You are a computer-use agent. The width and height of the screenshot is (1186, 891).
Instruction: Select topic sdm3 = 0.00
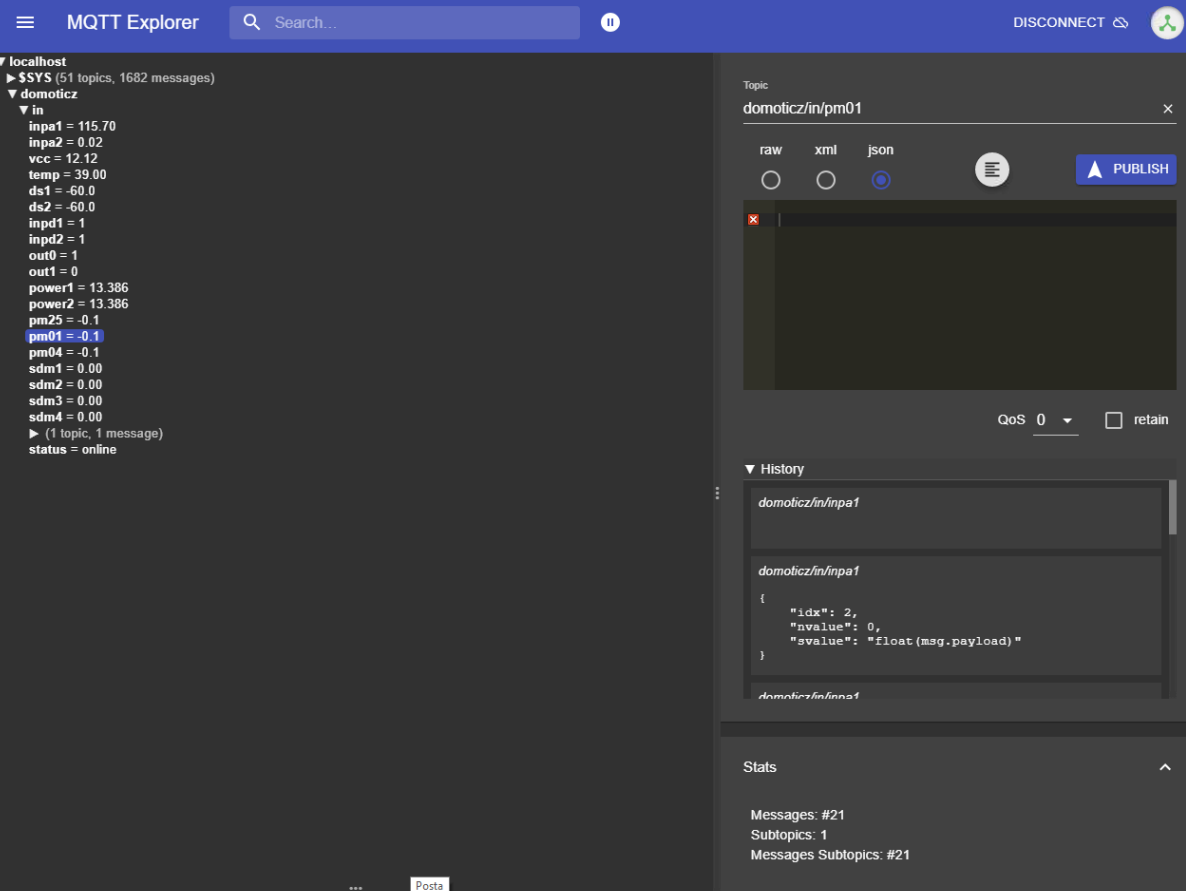[x=65, y=401]
